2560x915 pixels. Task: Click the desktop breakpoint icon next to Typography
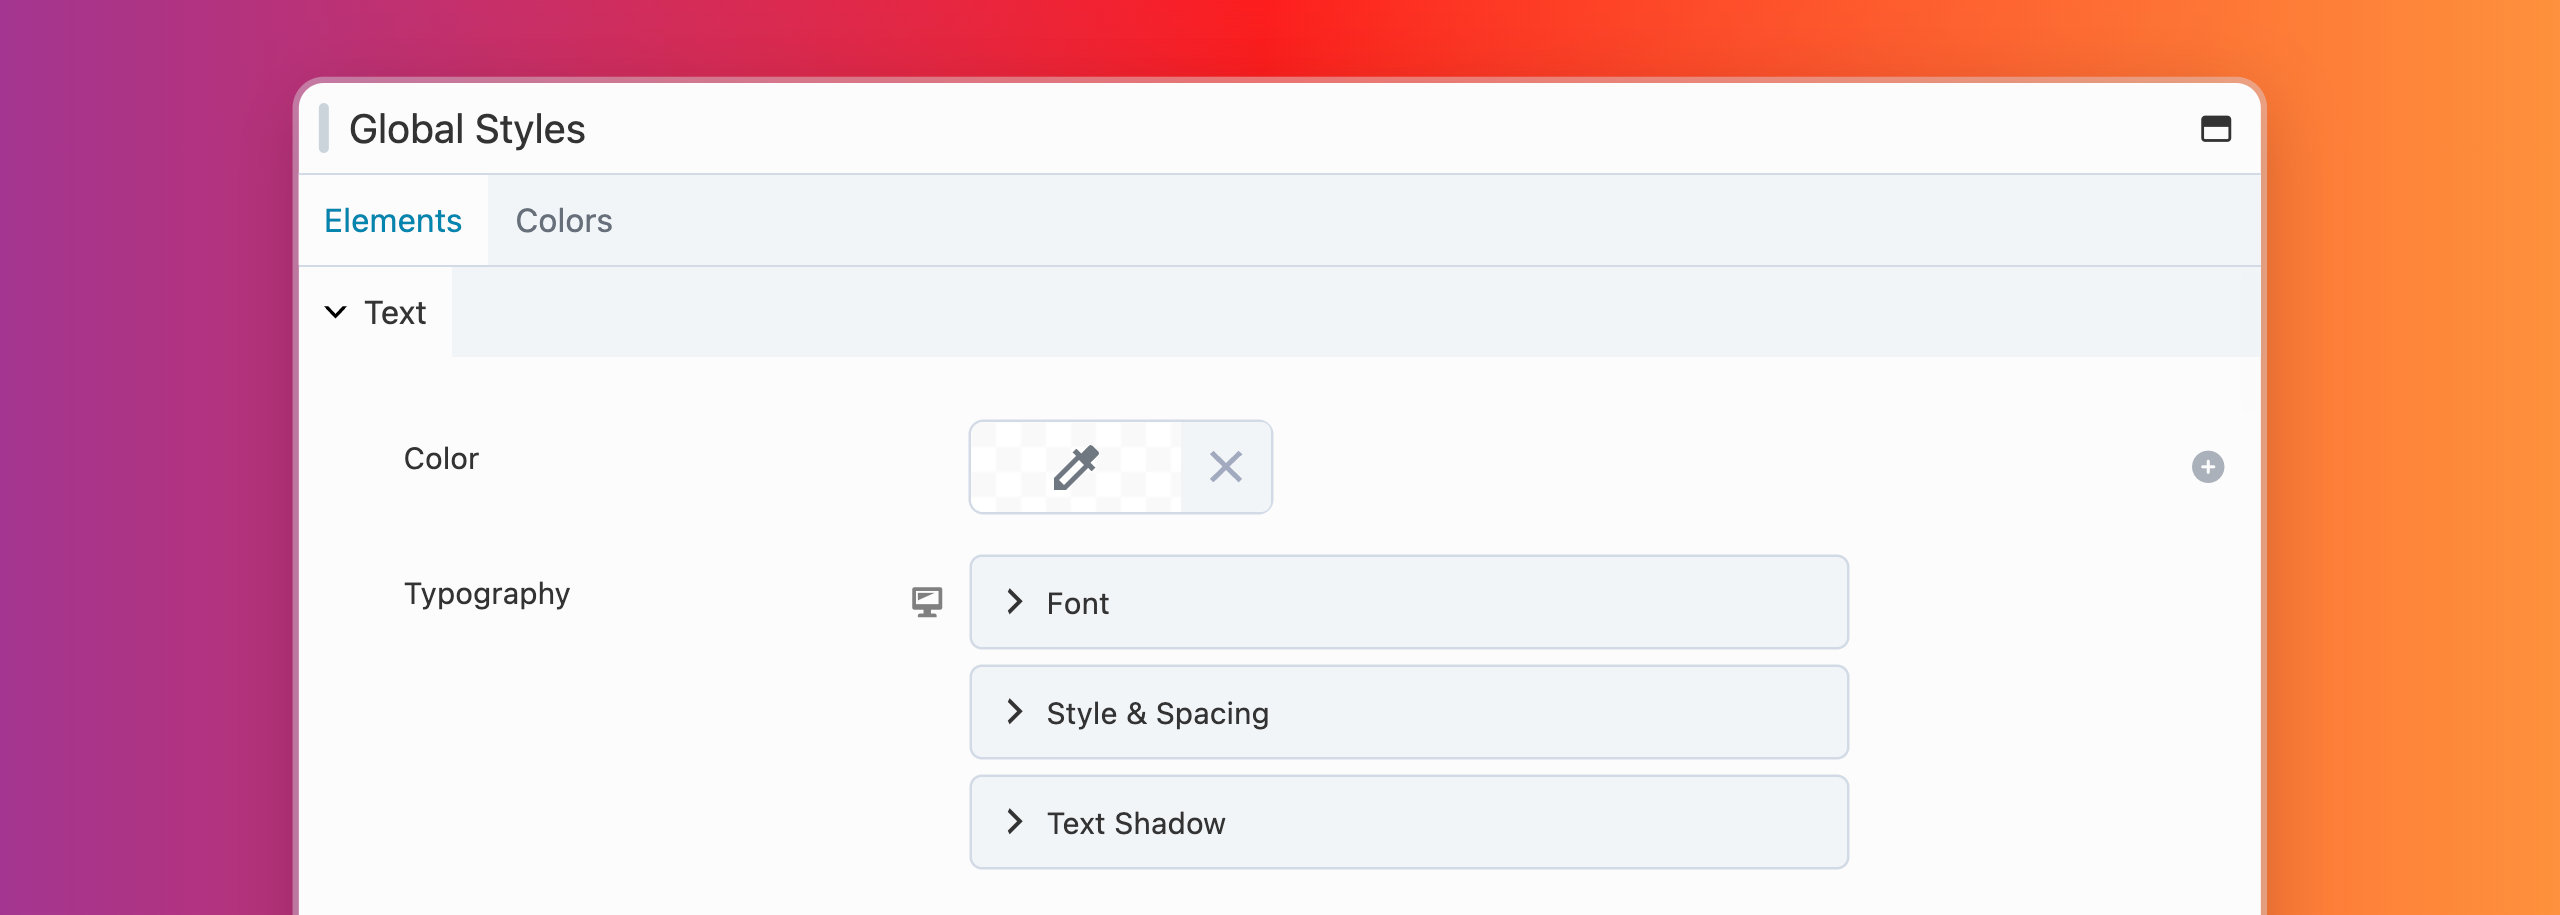tap(927, 602)
